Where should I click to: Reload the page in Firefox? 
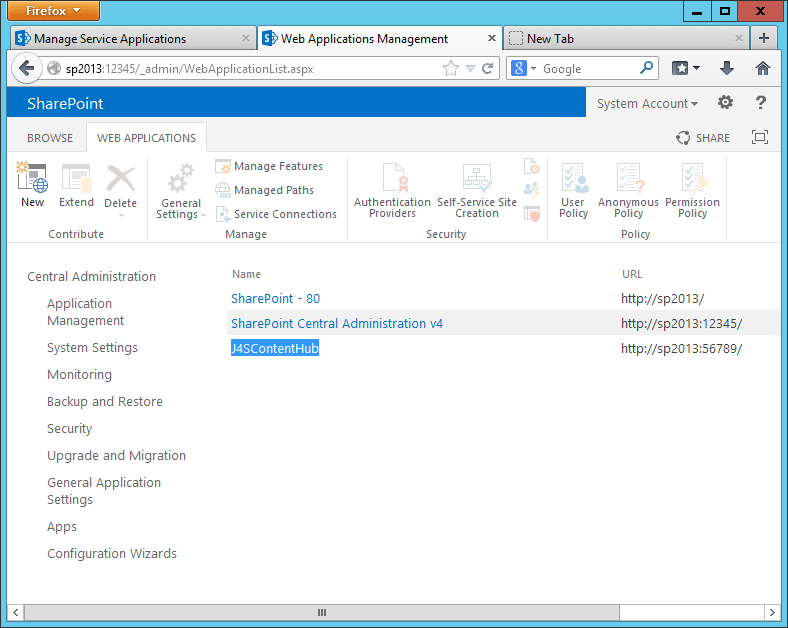click(x=487, y=68)
